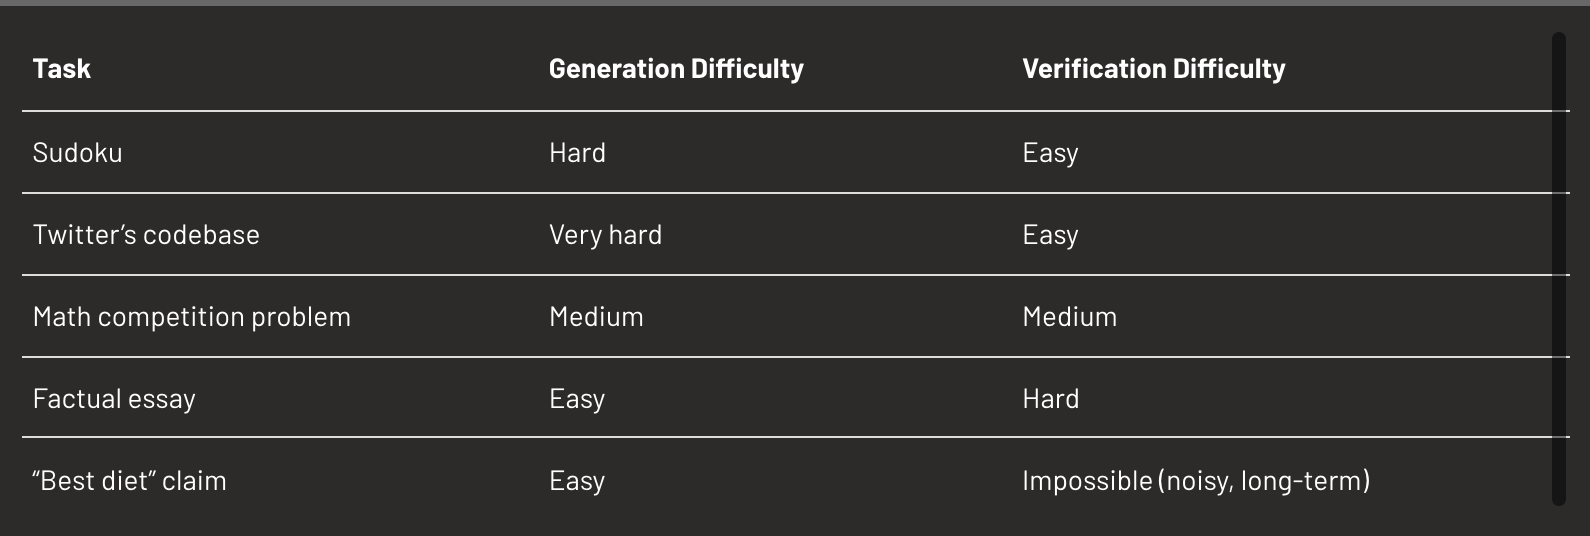Click Sudoku's Hard generation difficulty cell
Viewport: 1590px width, 536px height.
577,153
